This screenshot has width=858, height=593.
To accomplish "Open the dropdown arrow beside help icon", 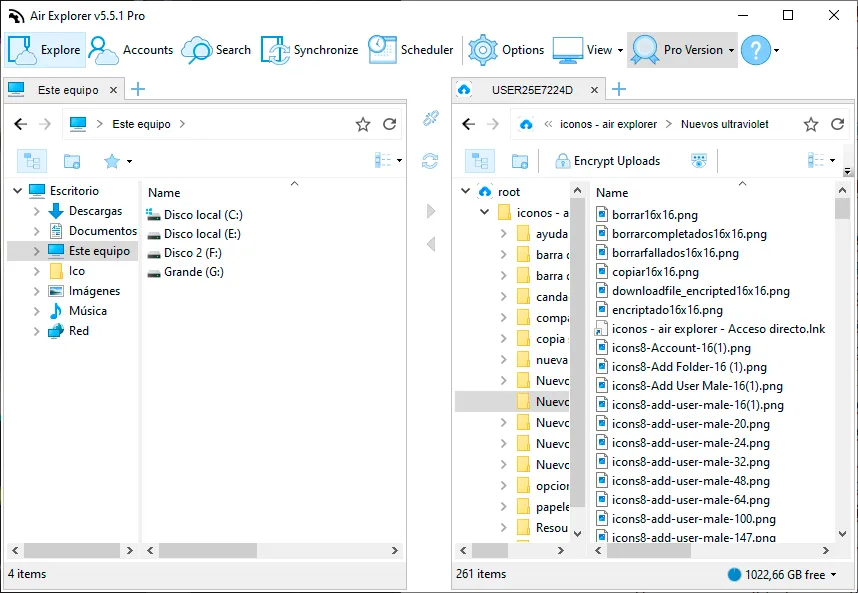I will pyautogui.click(x=776, y=50).
